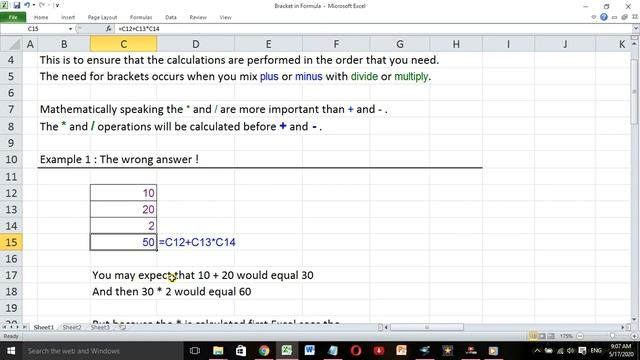Click the Excel Help question mark icon
640x360 pixels.
tap(604, 17)
